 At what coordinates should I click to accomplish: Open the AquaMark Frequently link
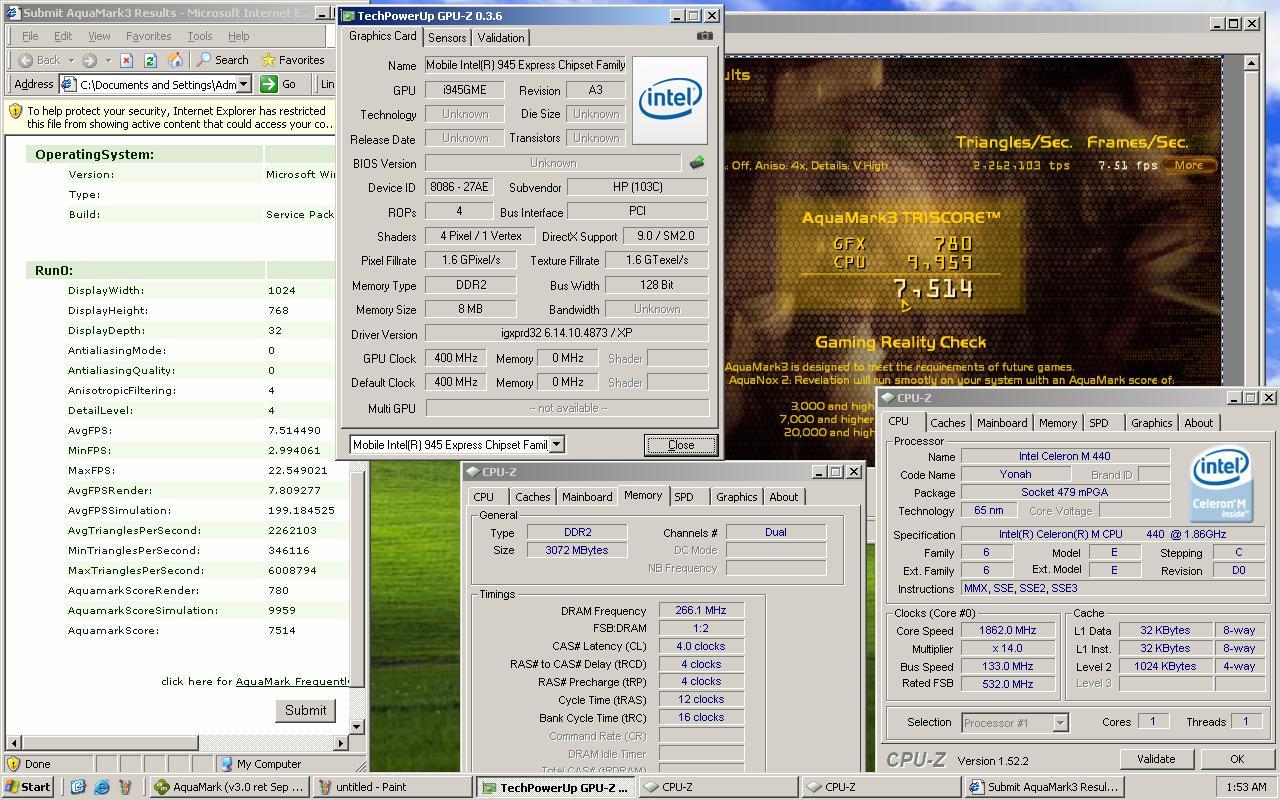[293, 682]
